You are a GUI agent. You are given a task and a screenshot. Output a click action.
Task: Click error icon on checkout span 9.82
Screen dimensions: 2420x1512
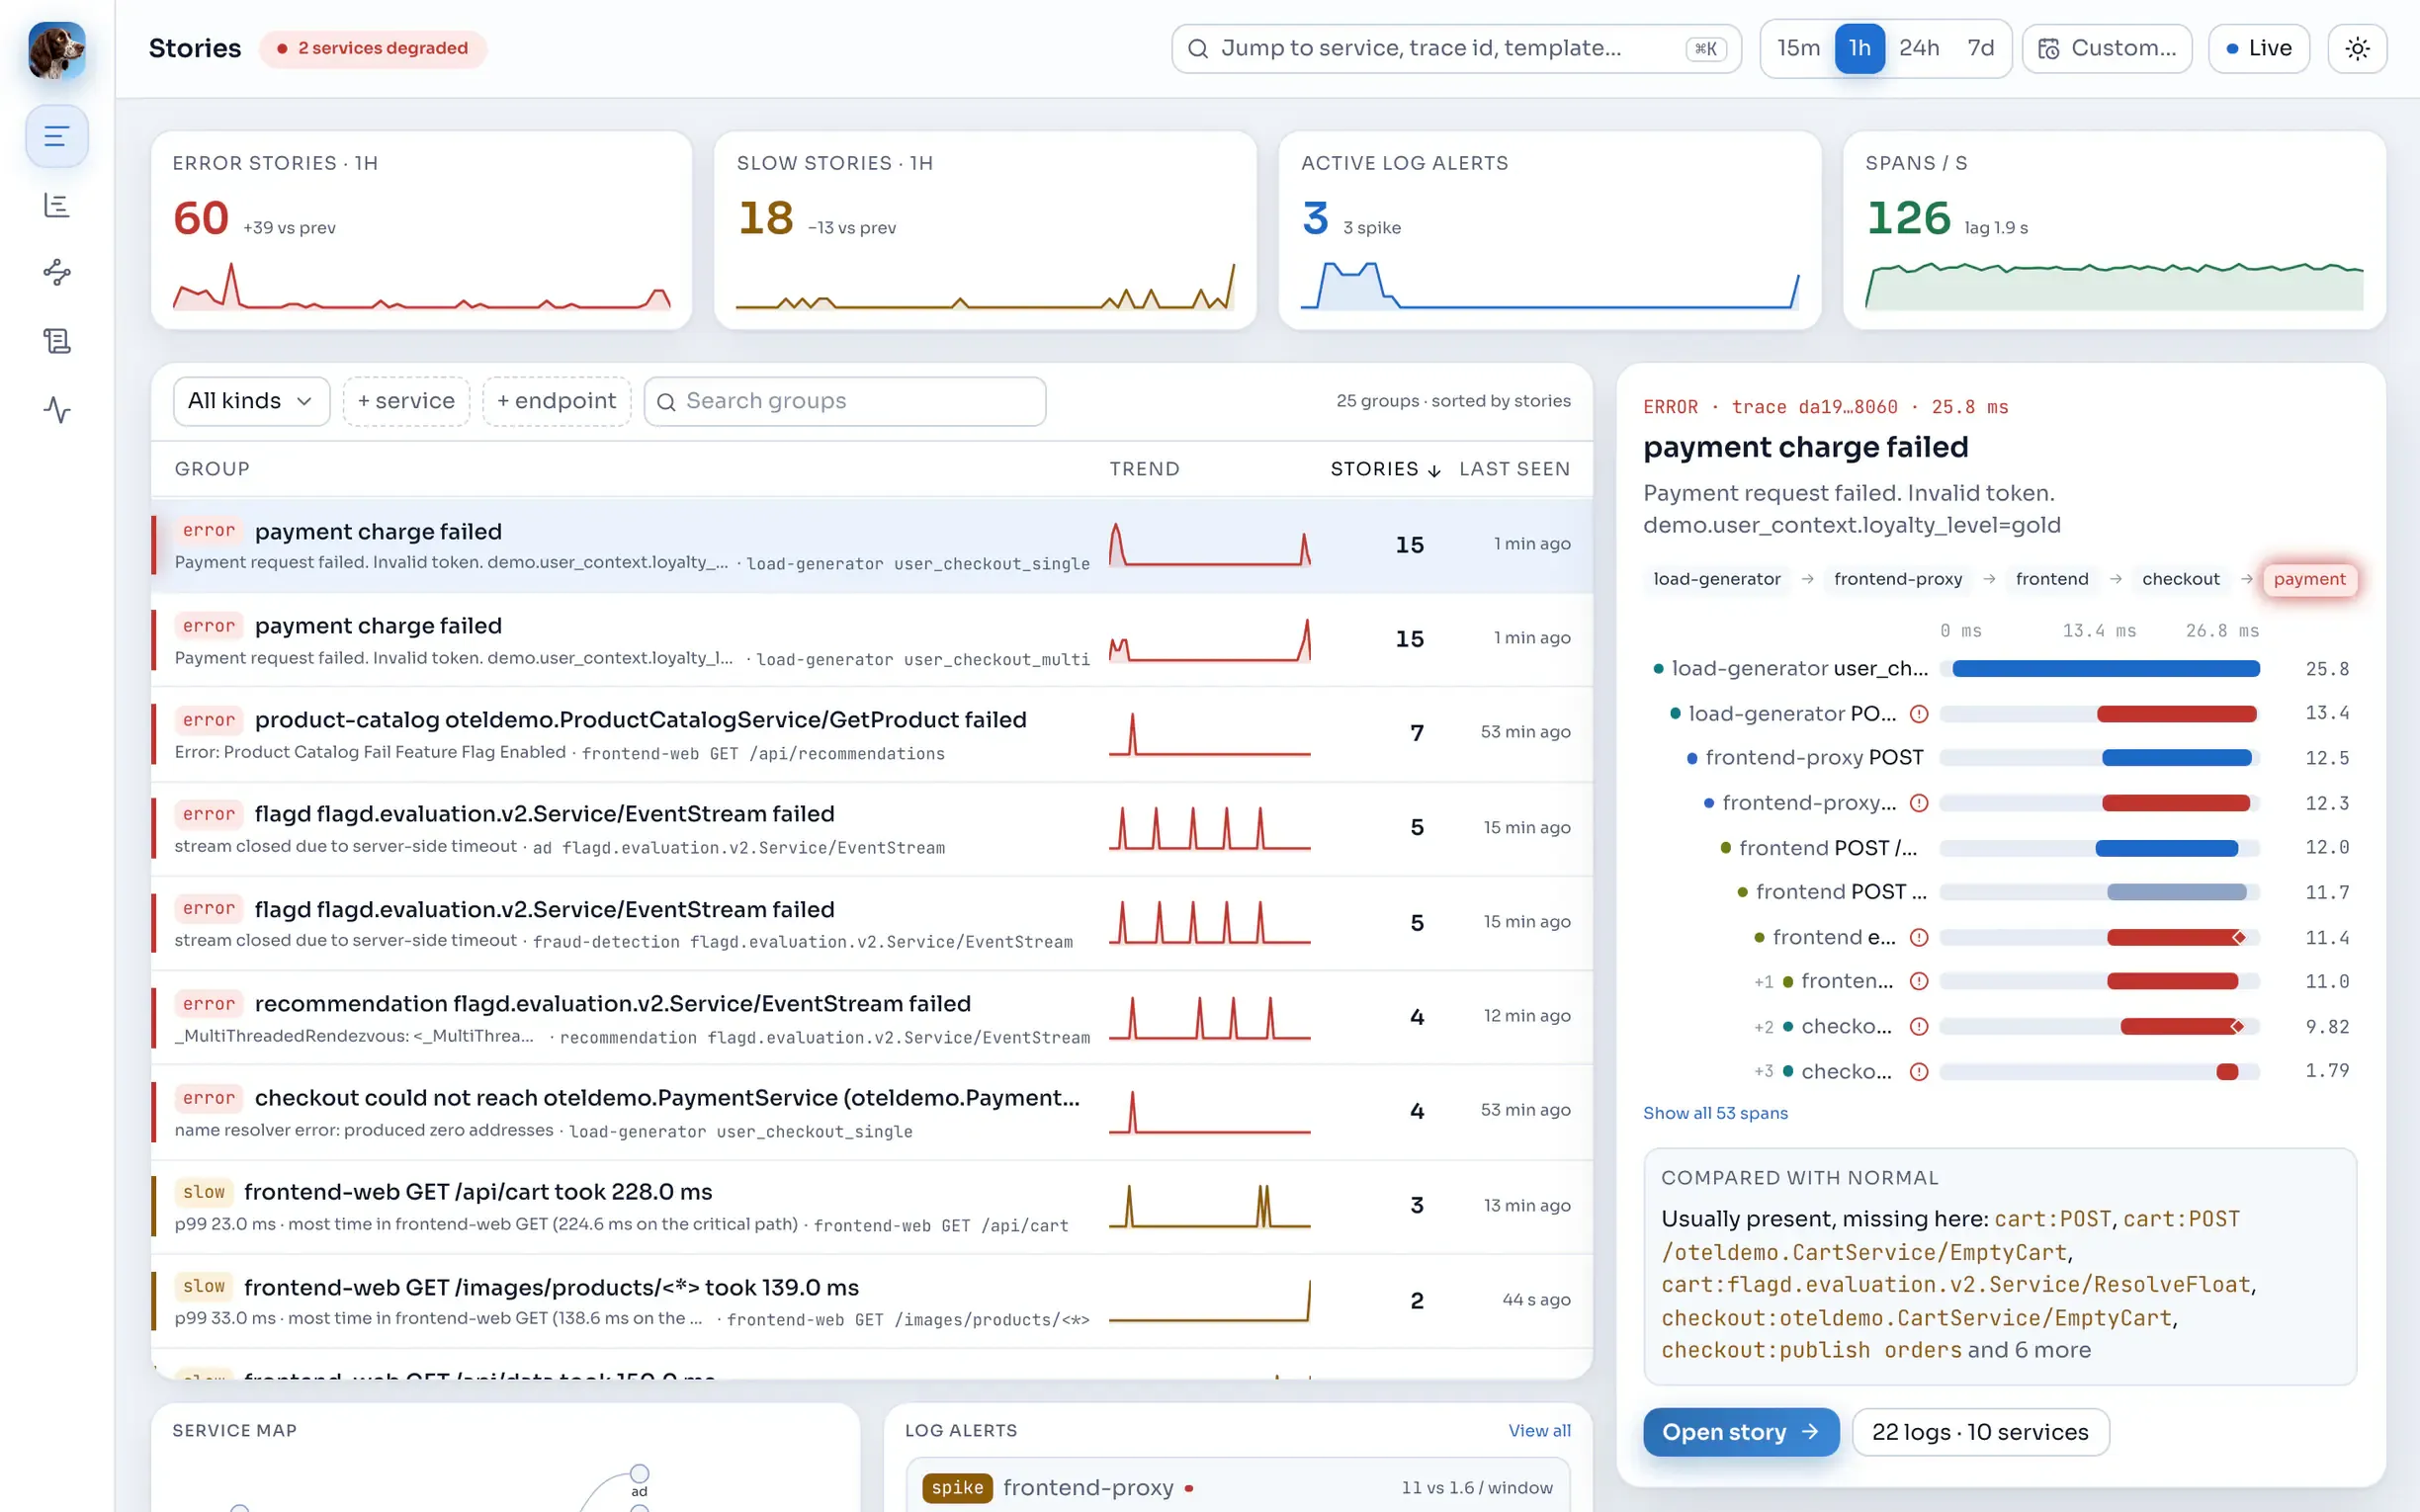[x=1918, y=1026]
